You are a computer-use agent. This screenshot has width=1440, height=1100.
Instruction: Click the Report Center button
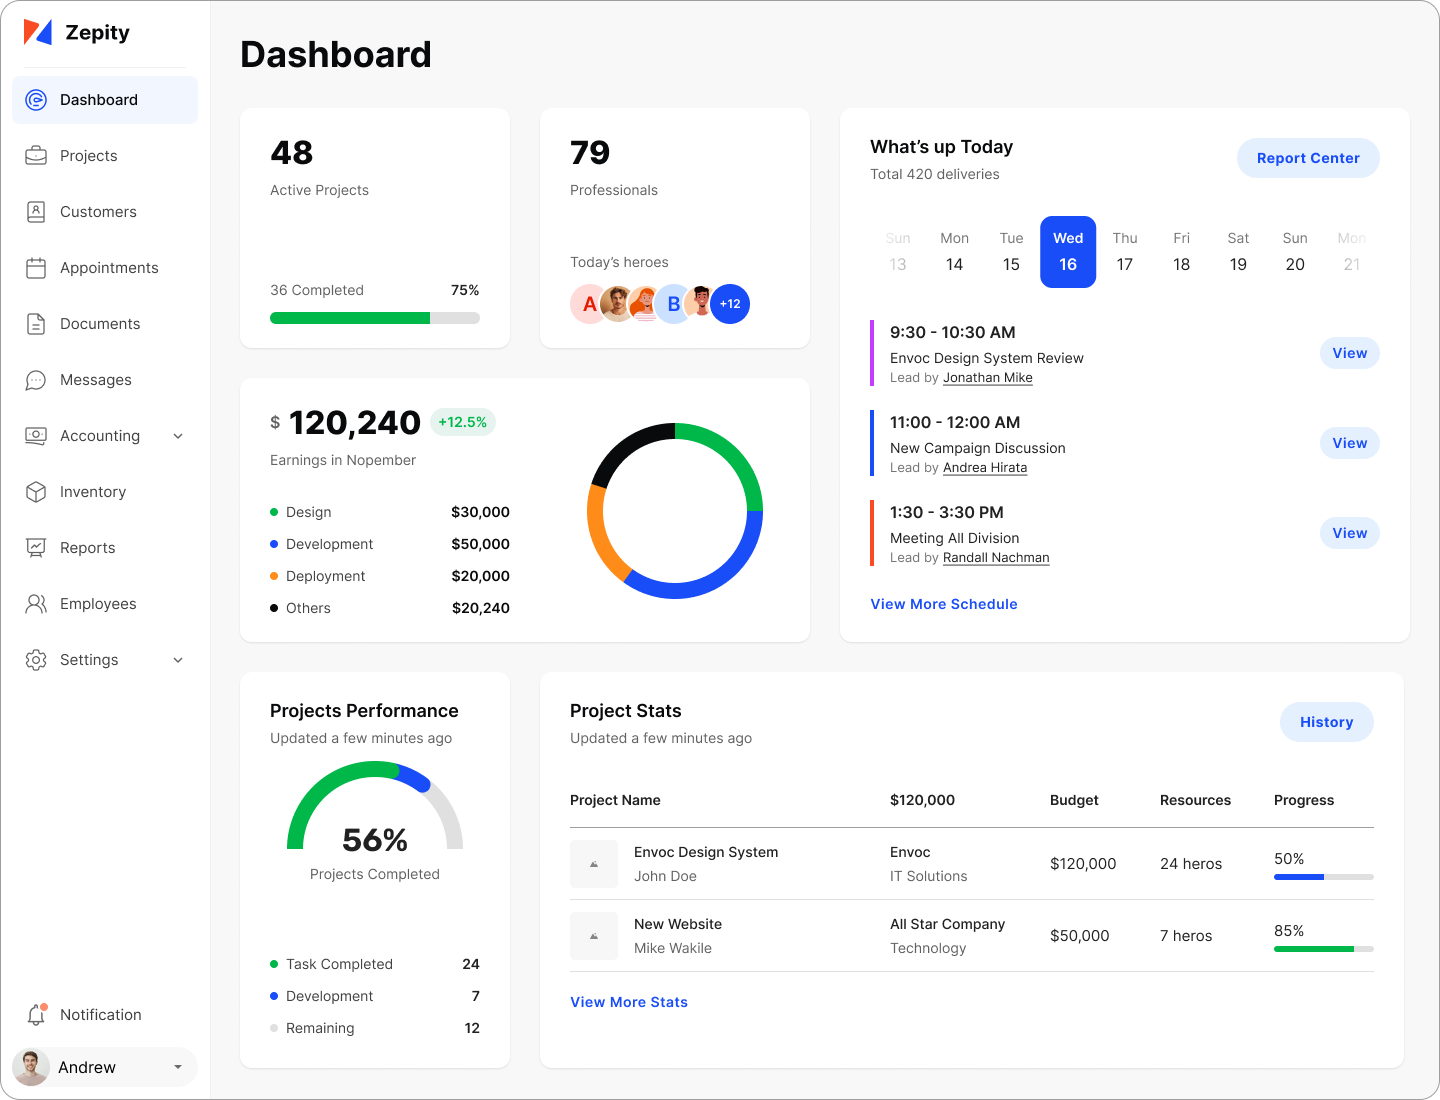click(1308, 158)
